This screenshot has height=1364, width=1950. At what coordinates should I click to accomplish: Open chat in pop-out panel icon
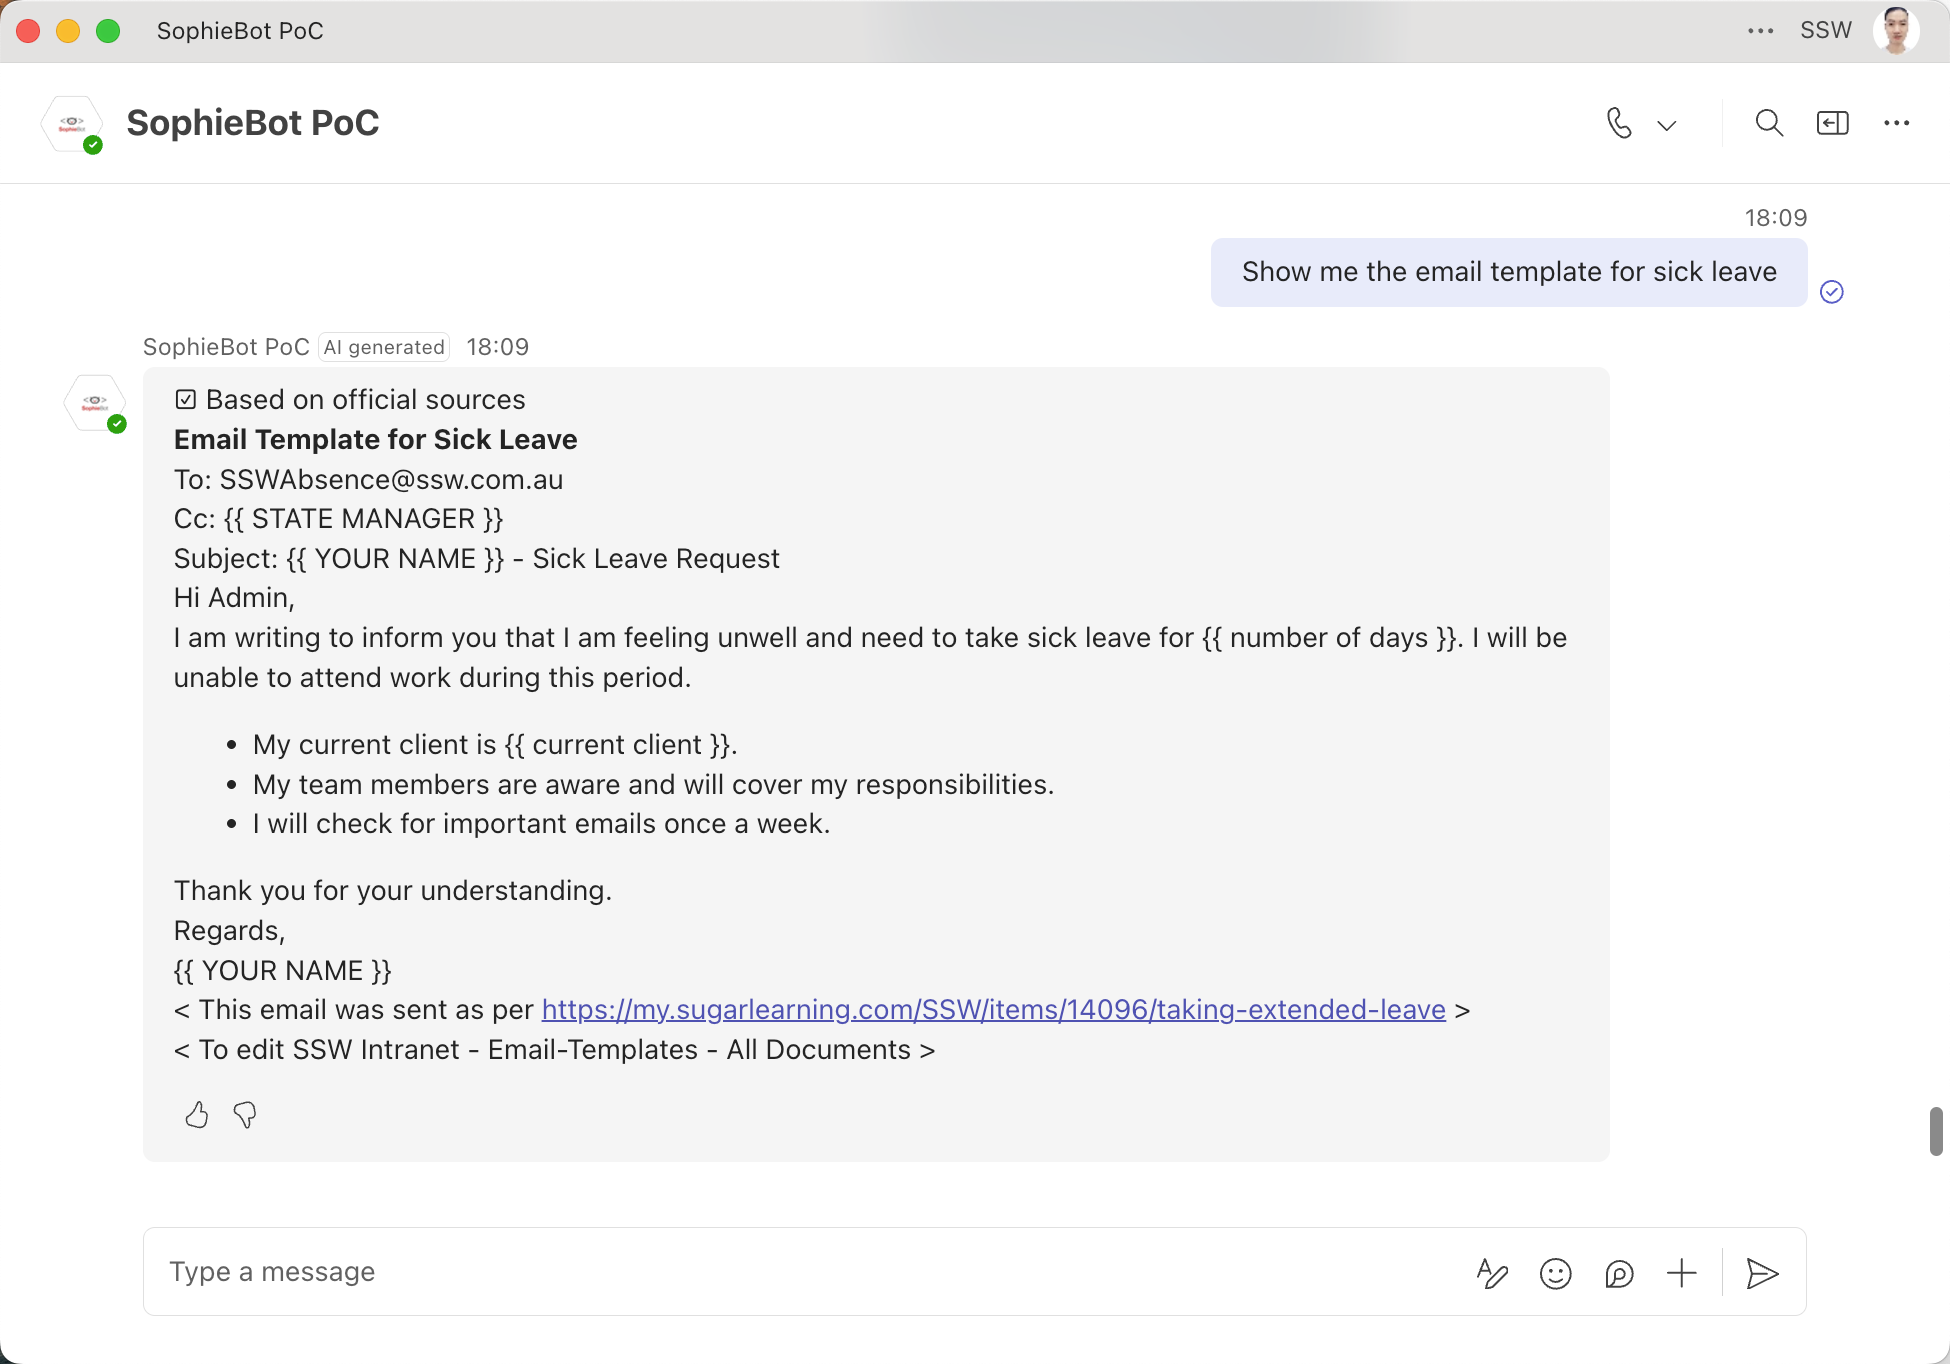click(x=1832, y=123)
